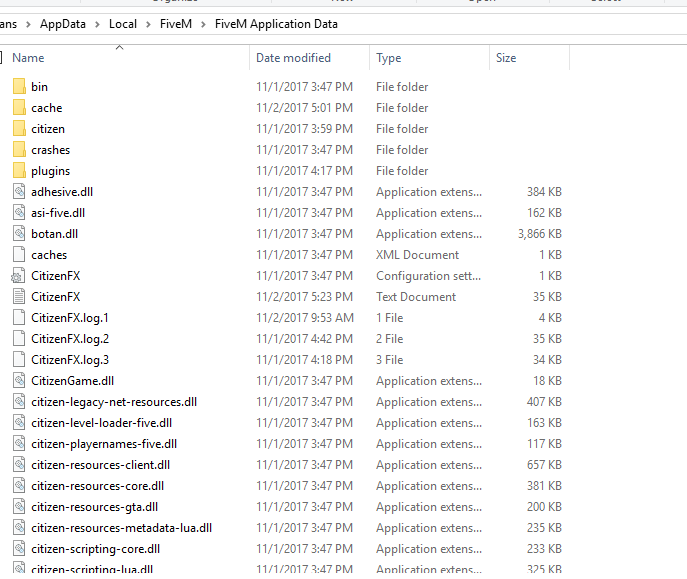
Task: Select CitizenFX.log.1 file name
Action: point(70,318)
